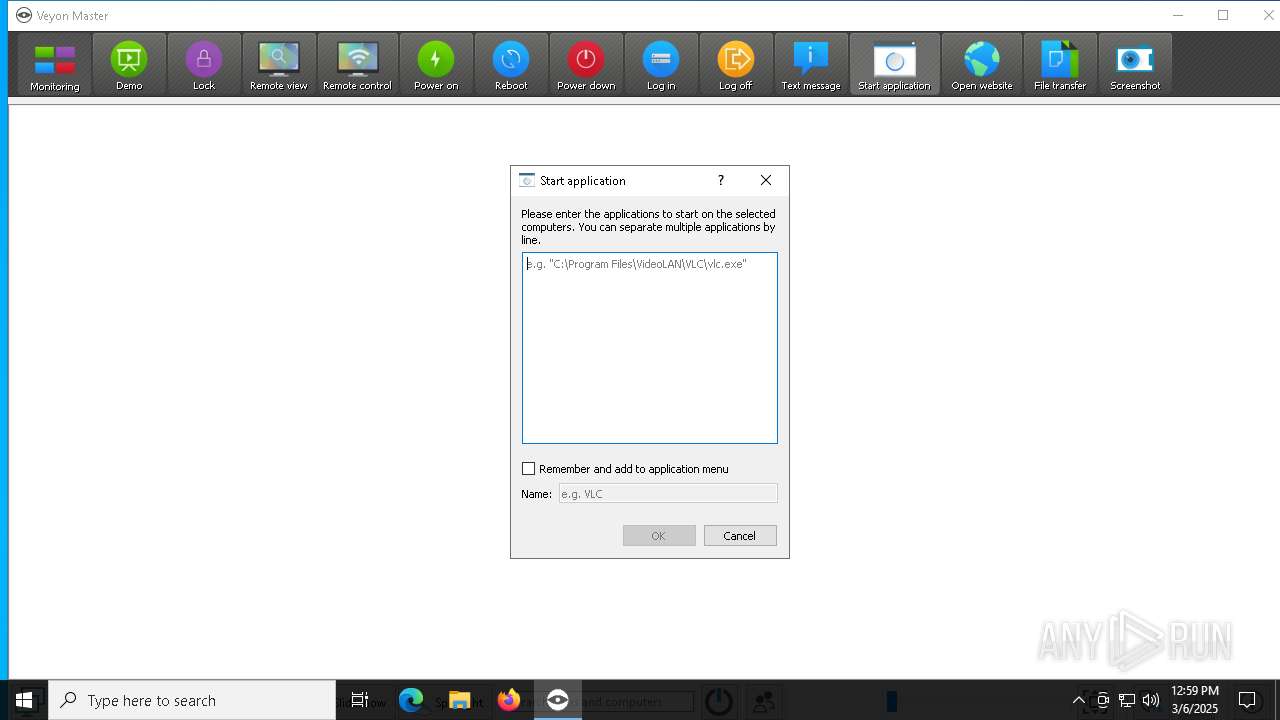Open Remote view
Image resolution: width=1280 pixels, height=720 pixels.
point(279,65)
